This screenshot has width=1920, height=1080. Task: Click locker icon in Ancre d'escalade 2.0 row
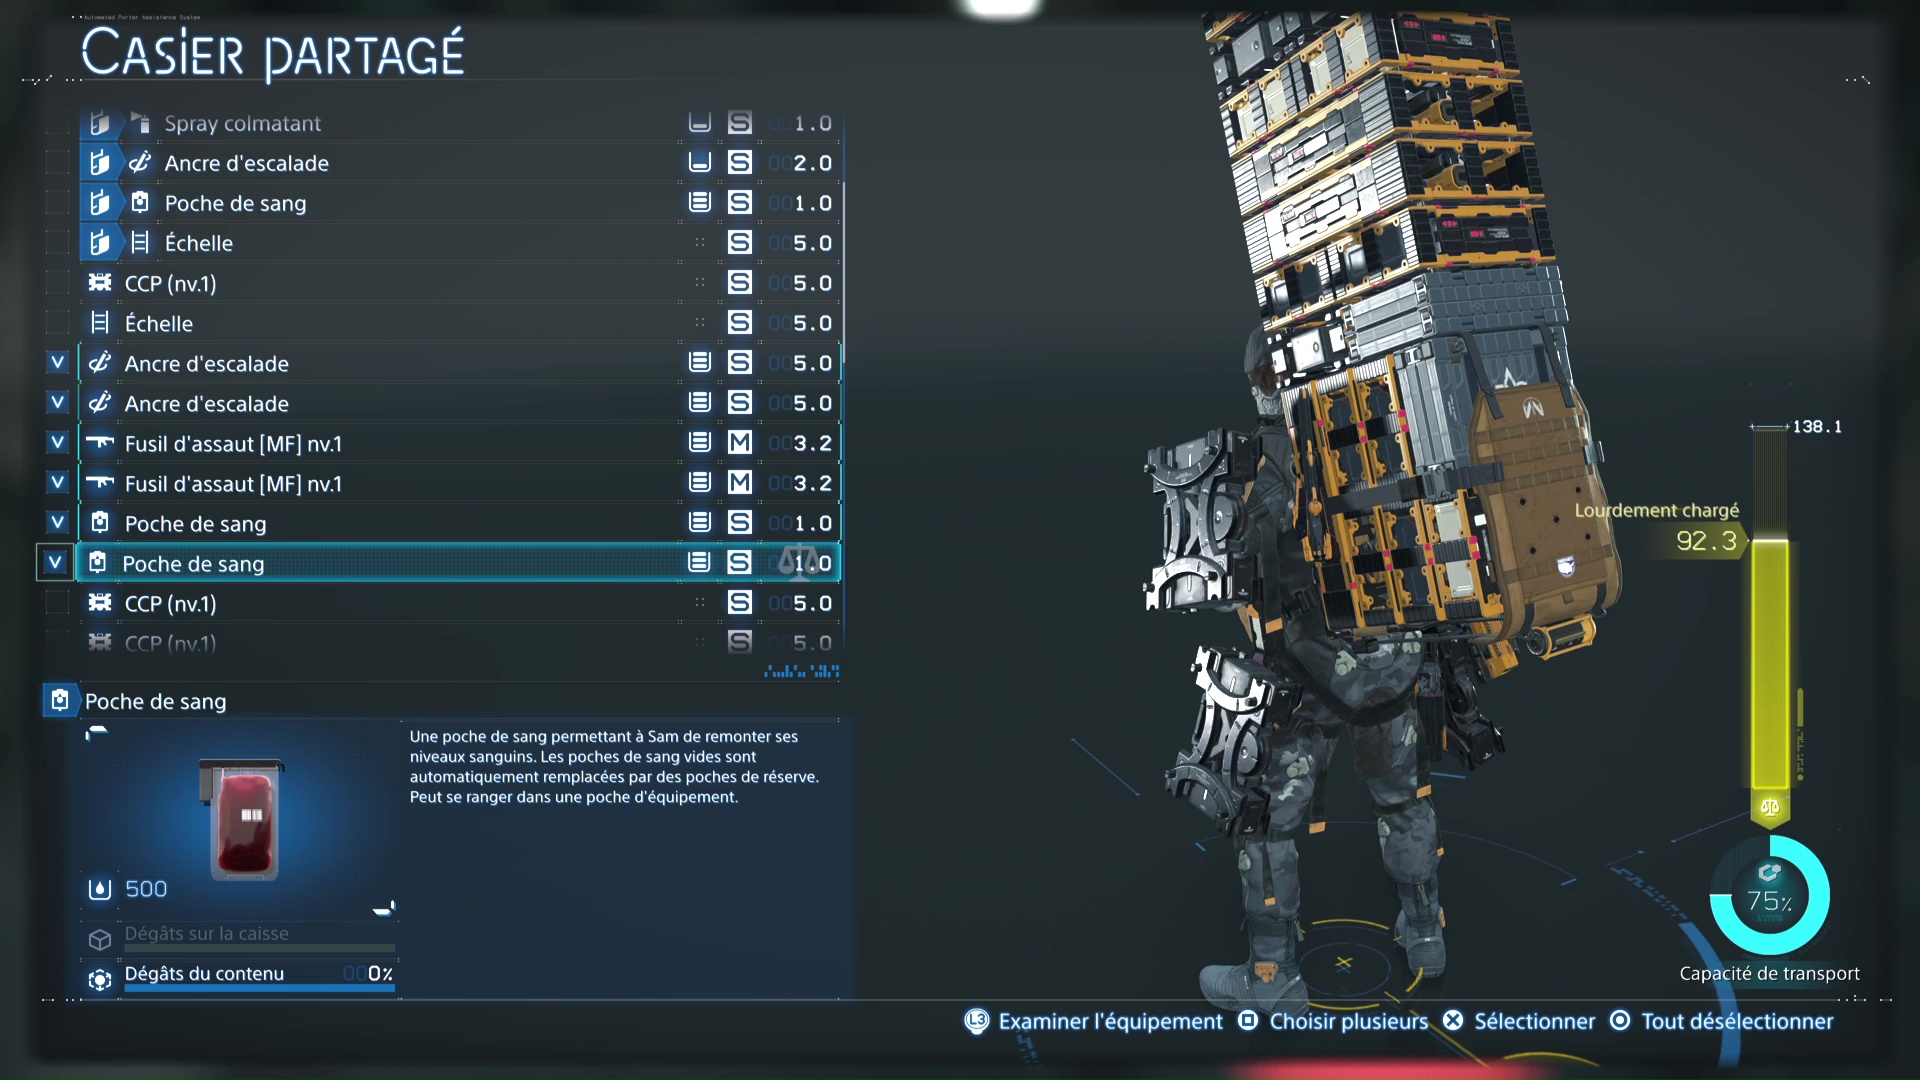coord(100,163)
